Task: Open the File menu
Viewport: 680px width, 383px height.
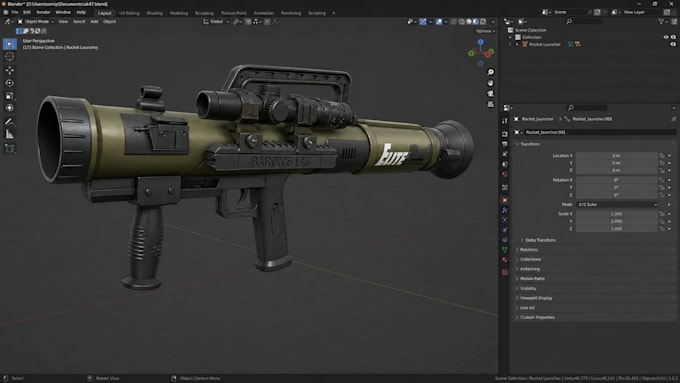Action: click(x=15, y=13)
